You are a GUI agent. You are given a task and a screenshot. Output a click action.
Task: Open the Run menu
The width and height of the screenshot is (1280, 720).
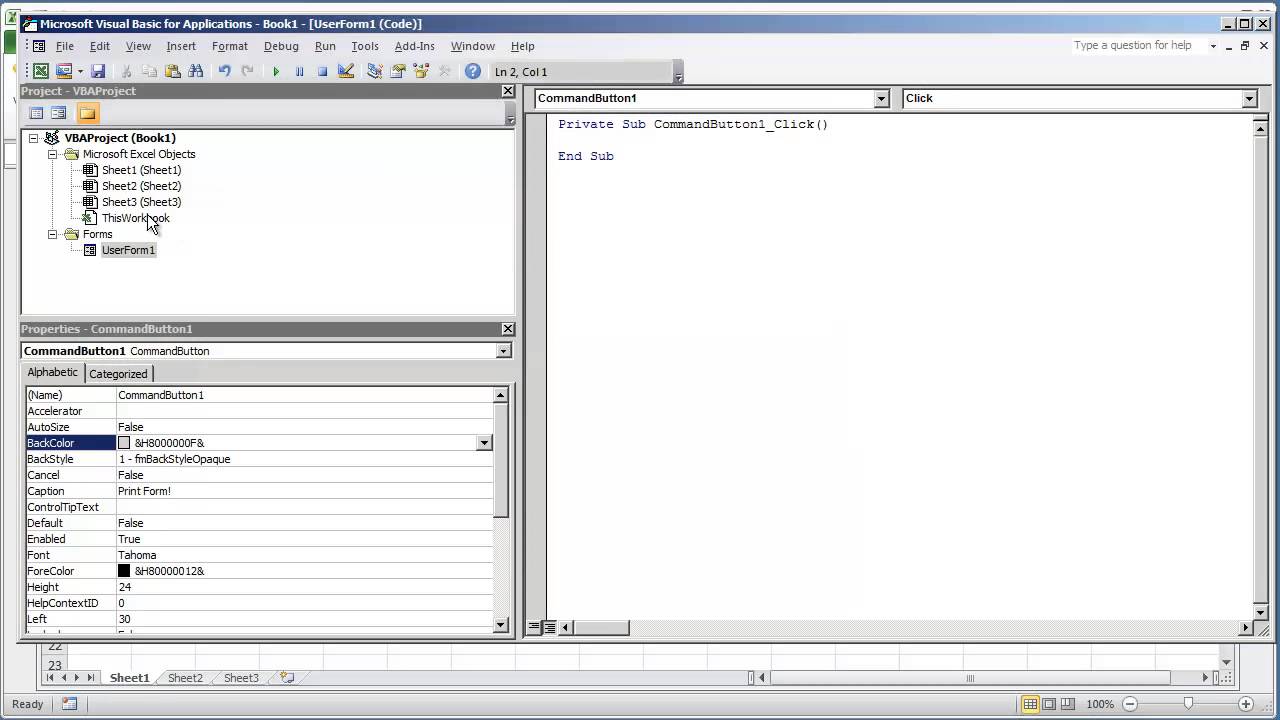[325, 46]
